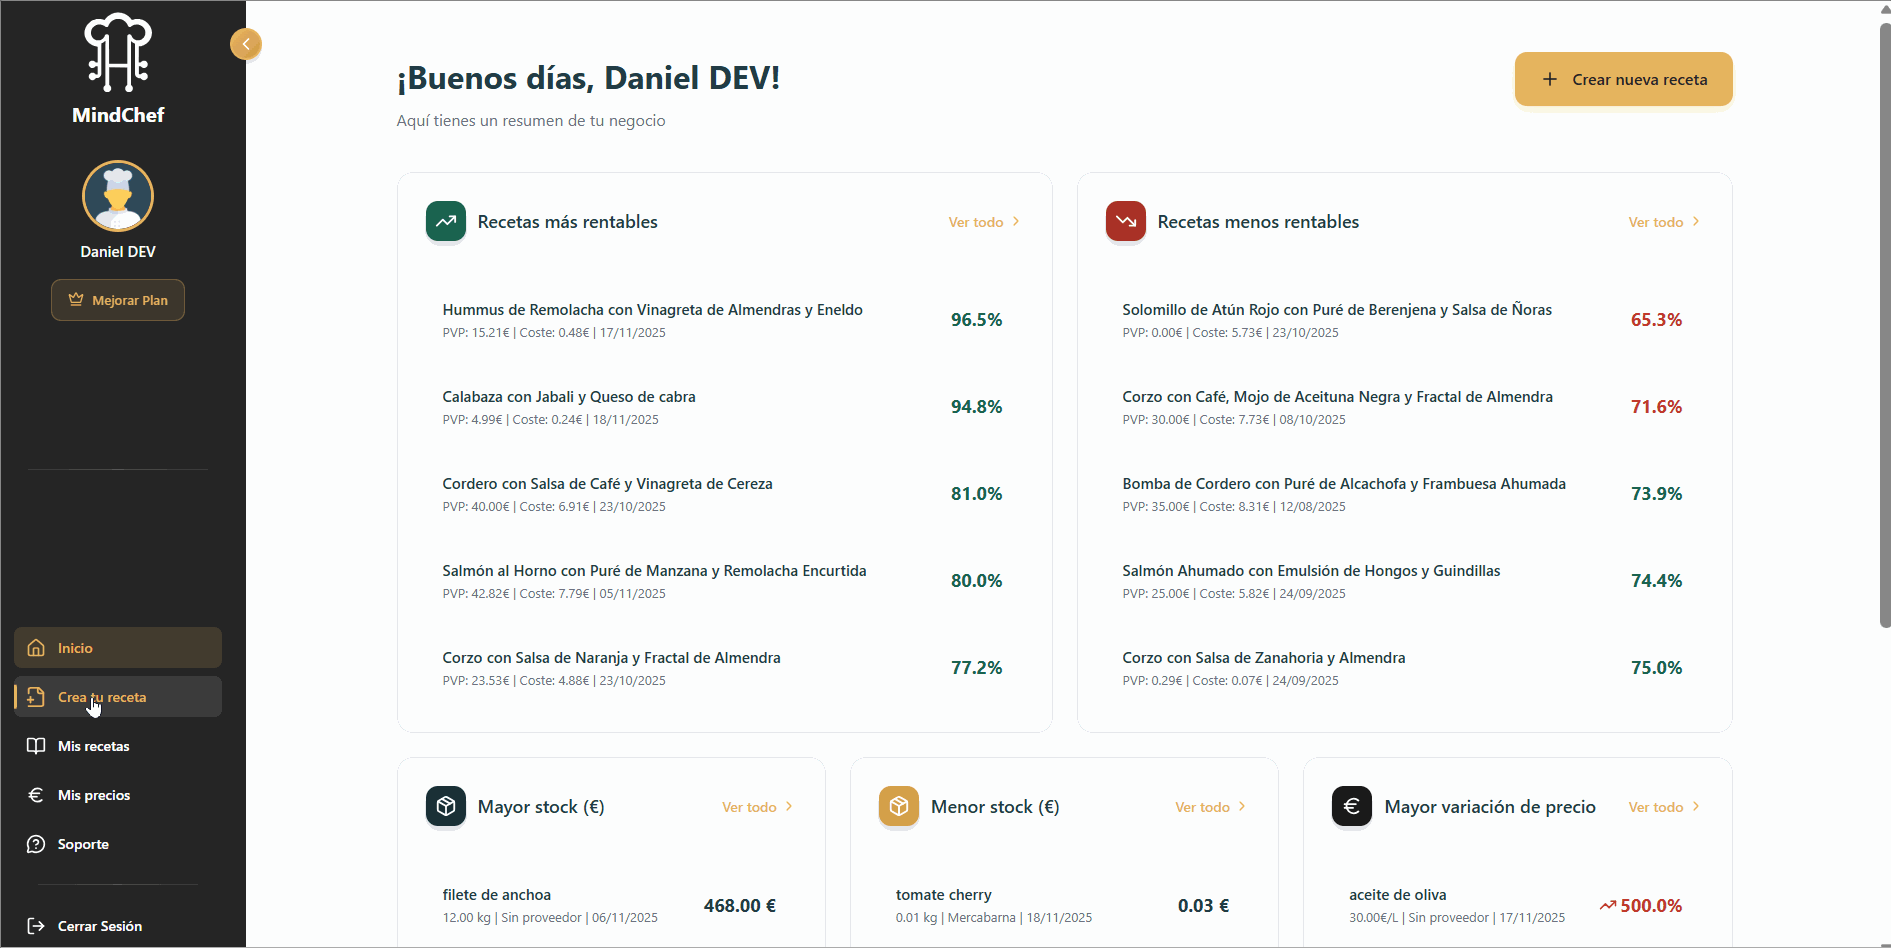Click the euro icon for Mis precios
Viewport: 1891px width, 948px height.
[36, 795]
